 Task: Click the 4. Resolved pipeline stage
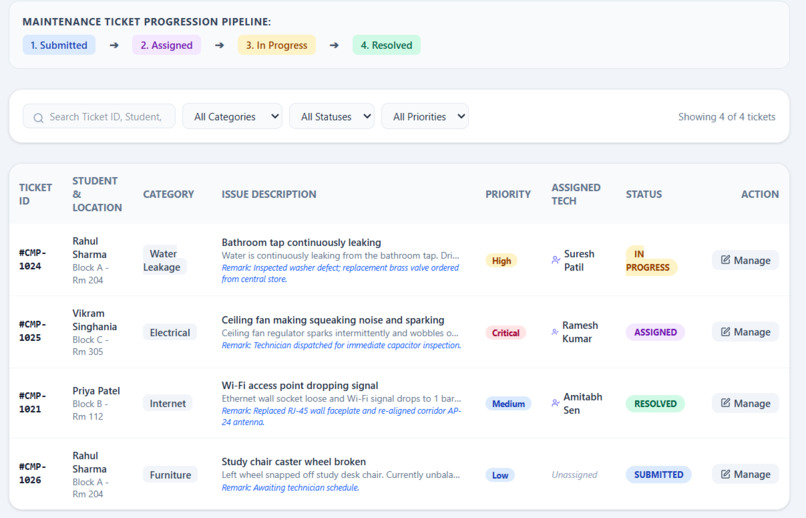click(387, 45)
